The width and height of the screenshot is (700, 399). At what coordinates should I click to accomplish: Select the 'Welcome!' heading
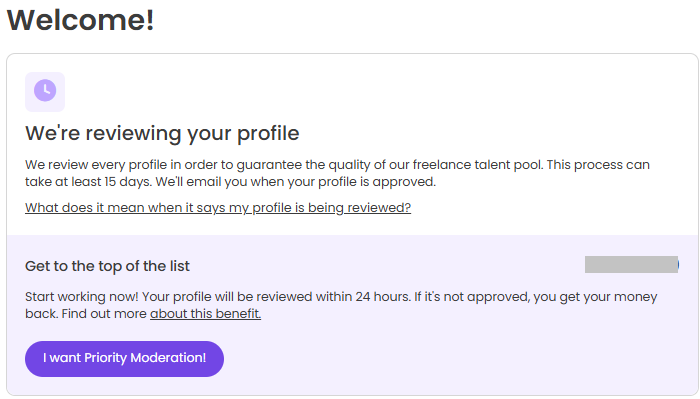[81, 20]
